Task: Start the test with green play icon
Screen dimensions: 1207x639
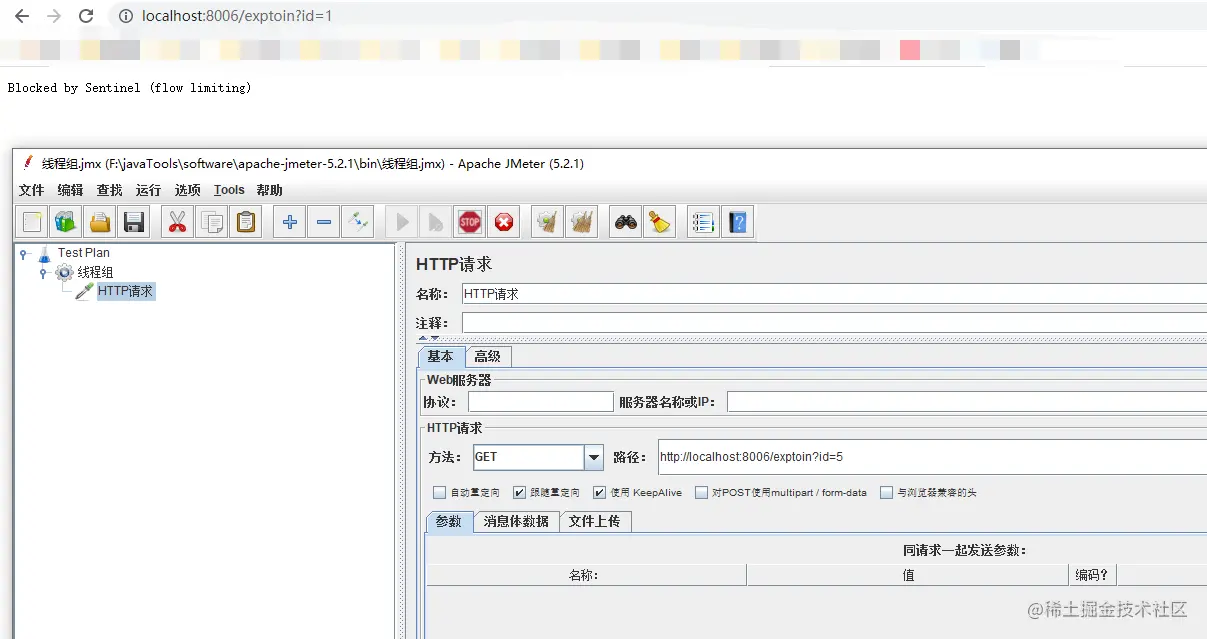Action: 403,222
